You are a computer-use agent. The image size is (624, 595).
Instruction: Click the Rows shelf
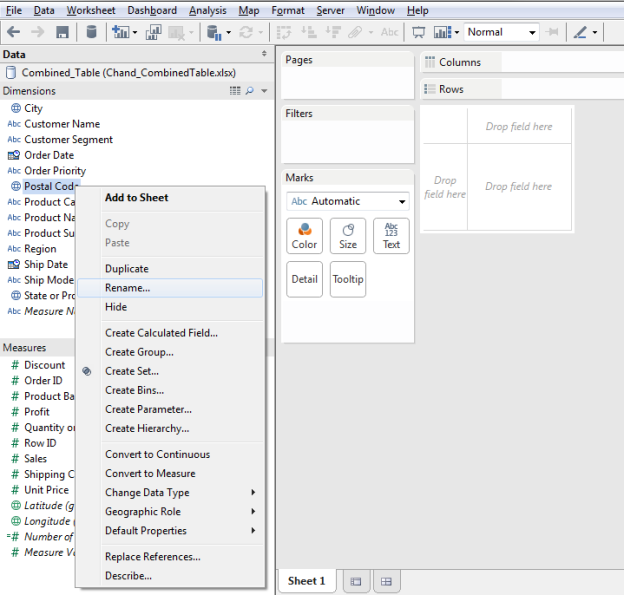pyautogui.click(x=522, y=89)
